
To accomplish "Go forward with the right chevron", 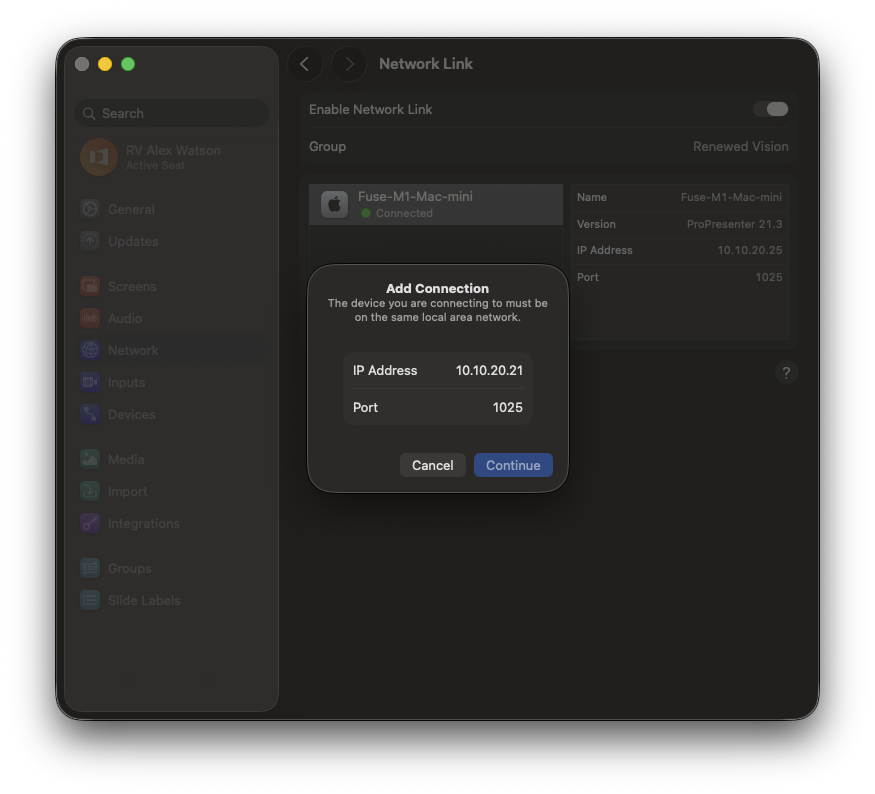I will click(349, 64).
